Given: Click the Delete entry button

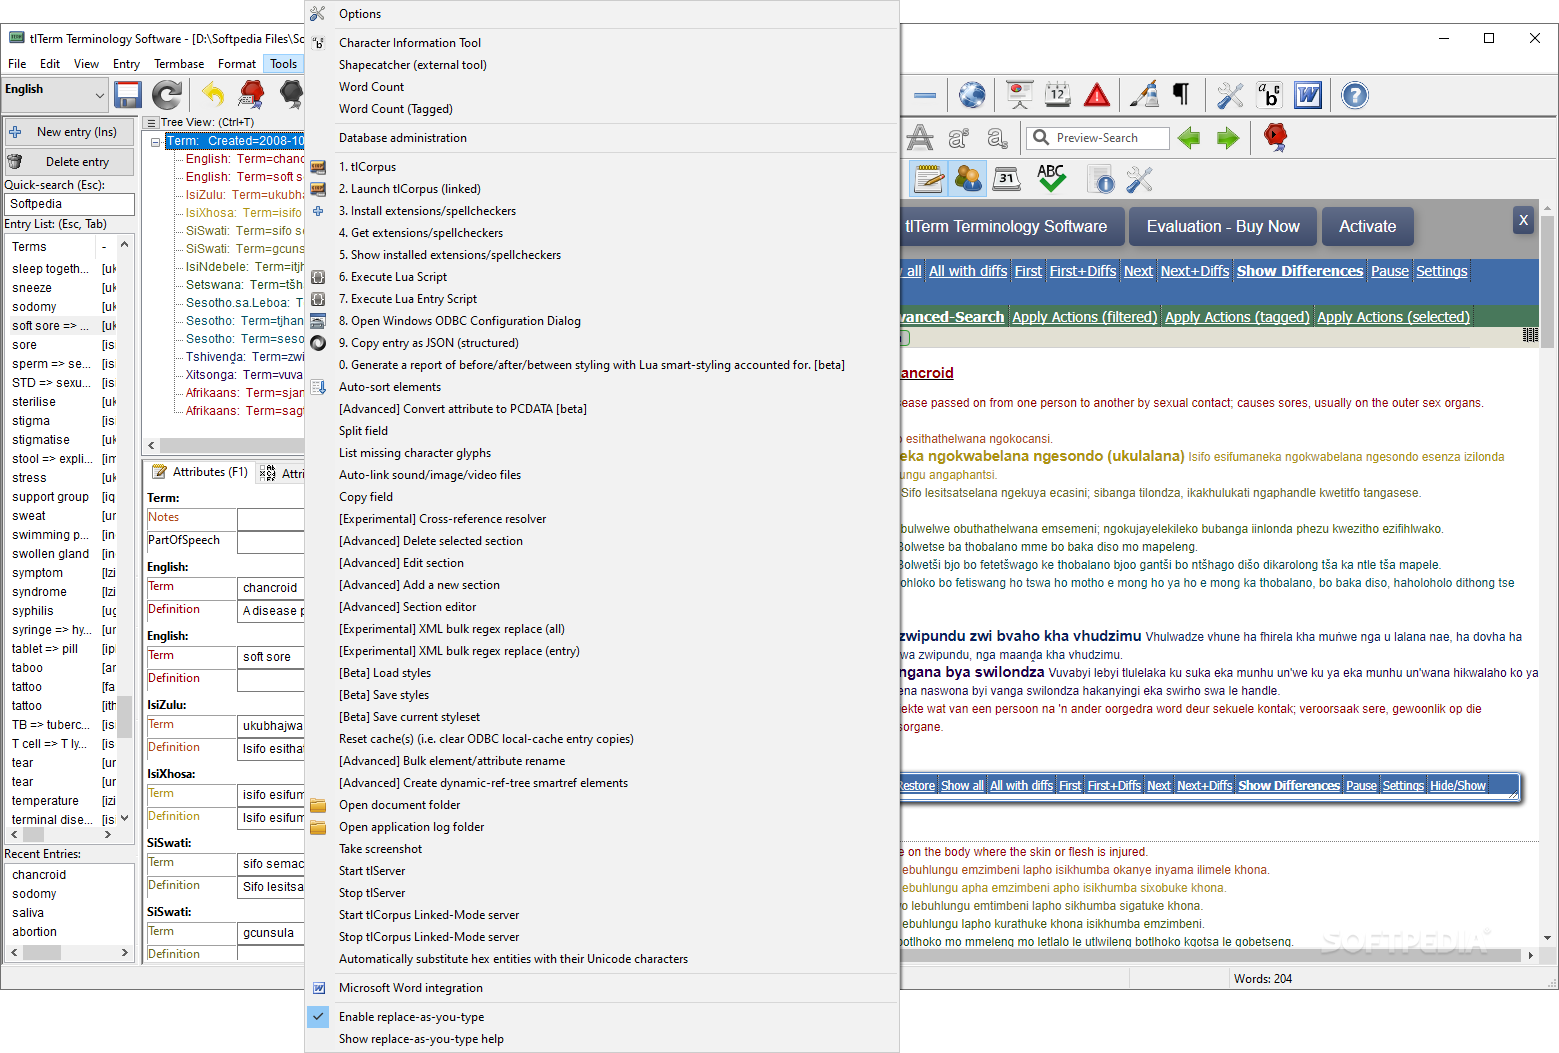Looking at the screenshot, I should 69,162.
